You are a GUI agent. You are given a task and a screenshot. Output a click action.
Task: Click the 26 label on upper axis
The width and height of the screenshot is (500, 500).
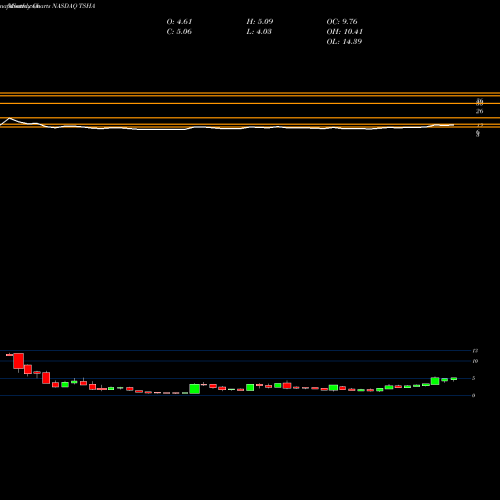click(479, 111)
